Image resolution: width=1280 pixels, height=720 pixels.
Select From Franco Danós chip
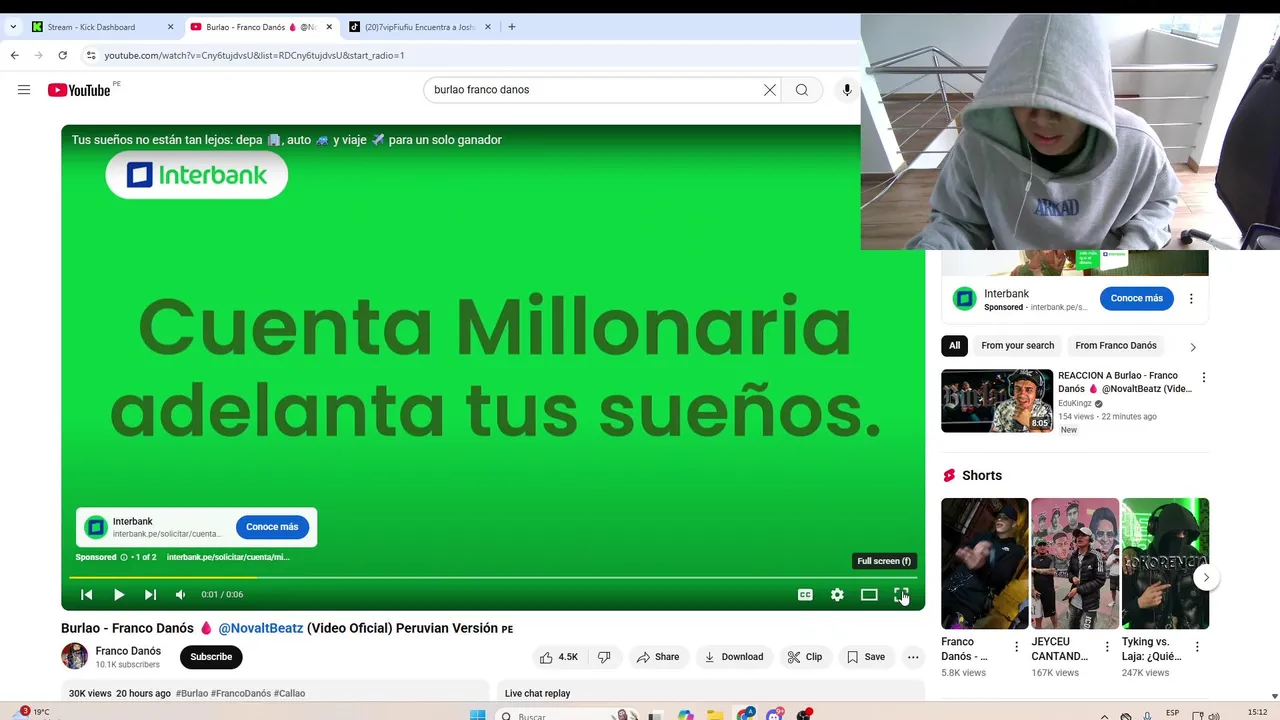[x=1116, y=346]
